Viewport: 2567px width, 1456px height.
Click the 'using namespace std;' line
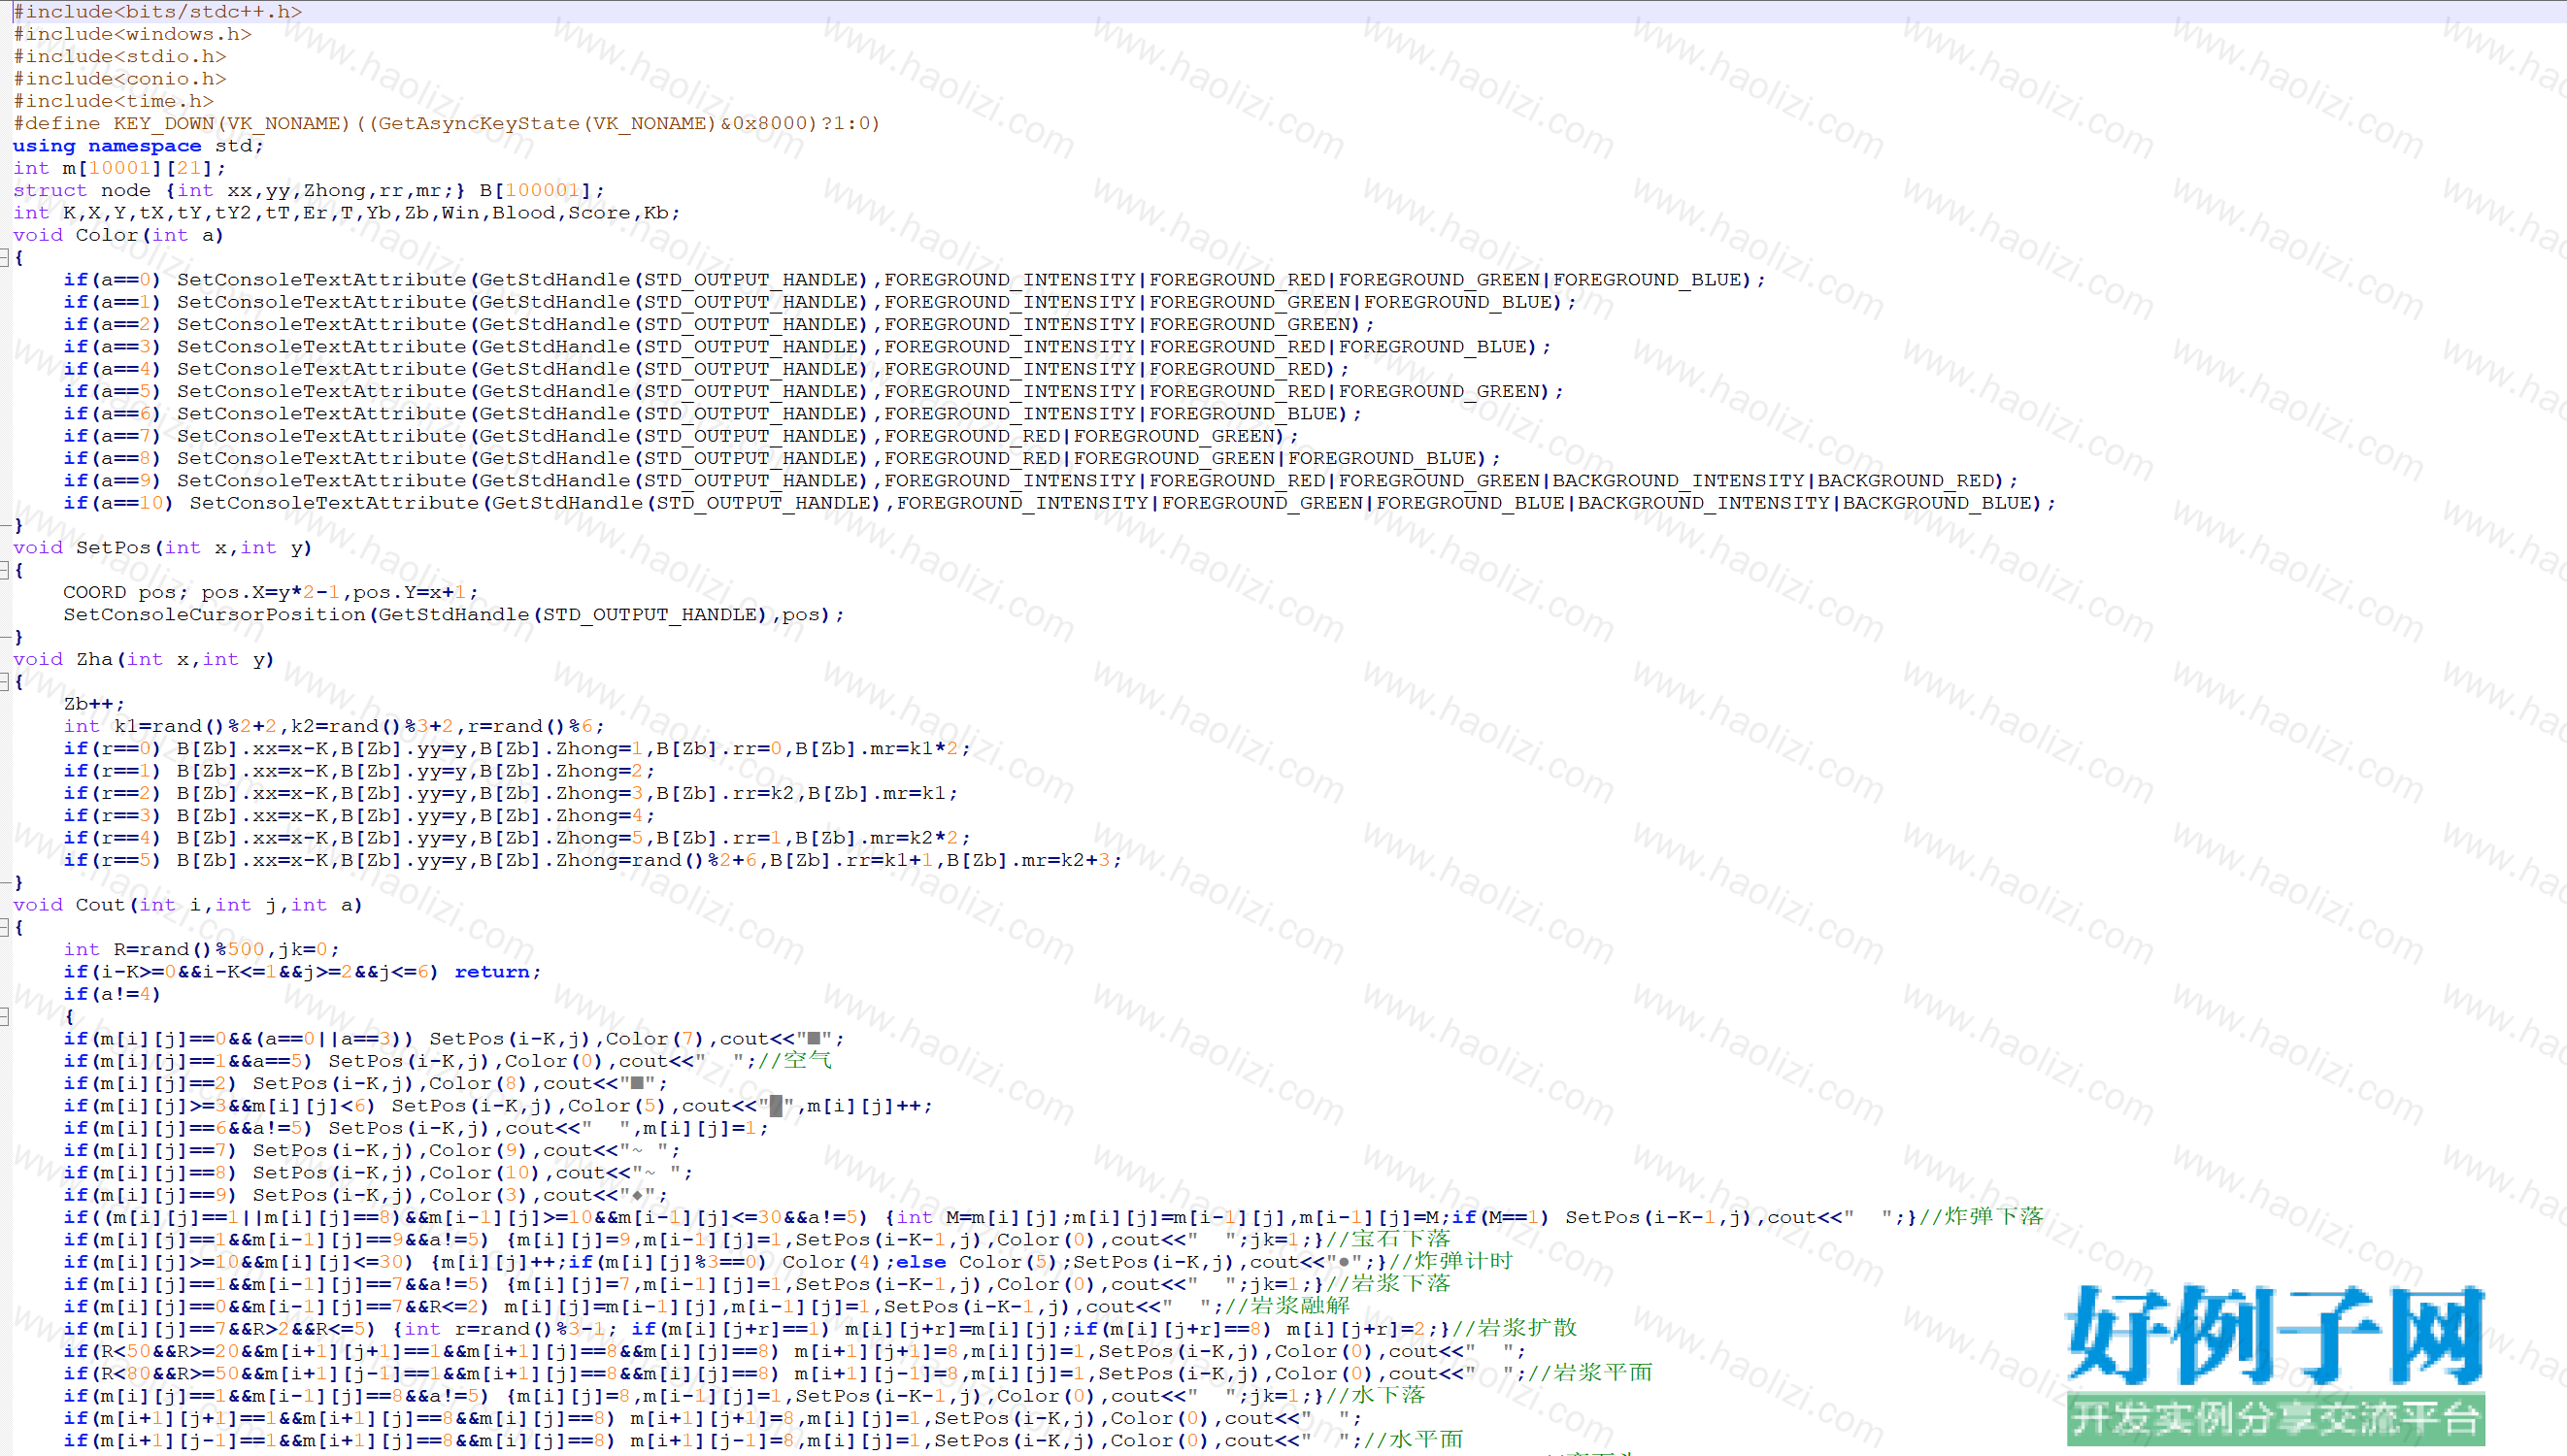[x=138, y=146]
